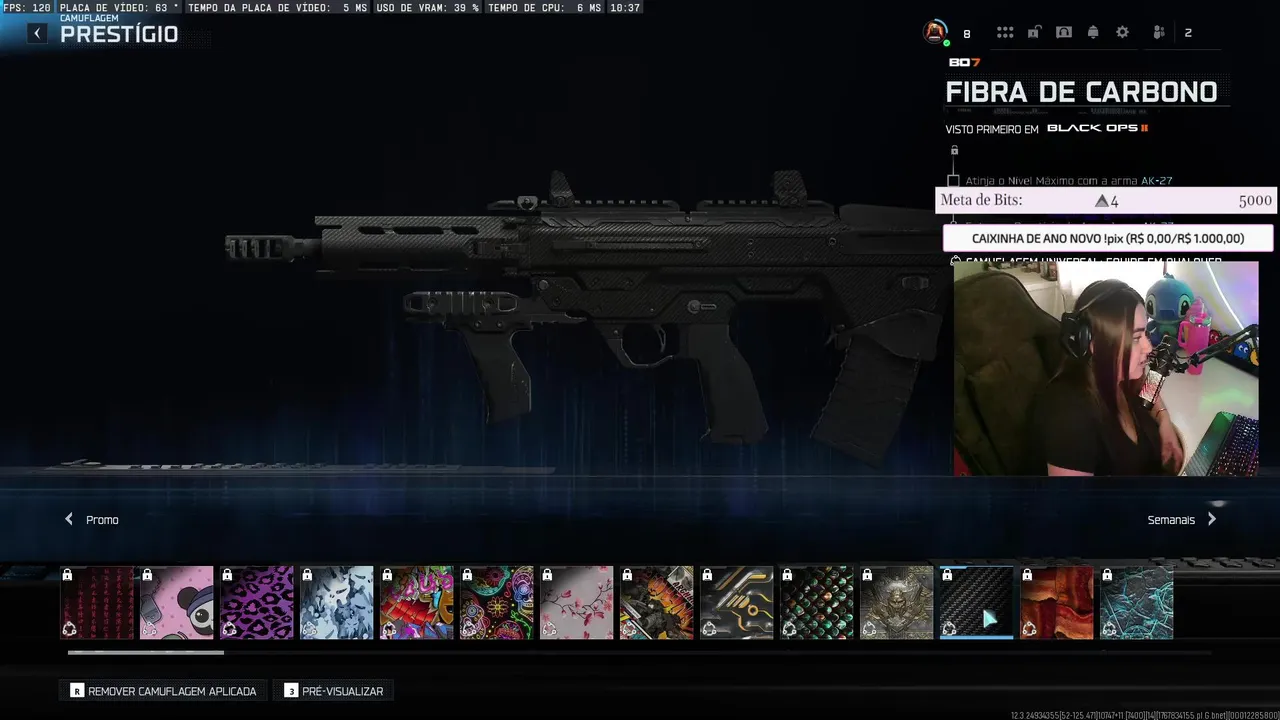Select the neon sugar skull camouflage
Image resolution: width=1280 pixels, height=720 pixels.
[x=497, y=603]
